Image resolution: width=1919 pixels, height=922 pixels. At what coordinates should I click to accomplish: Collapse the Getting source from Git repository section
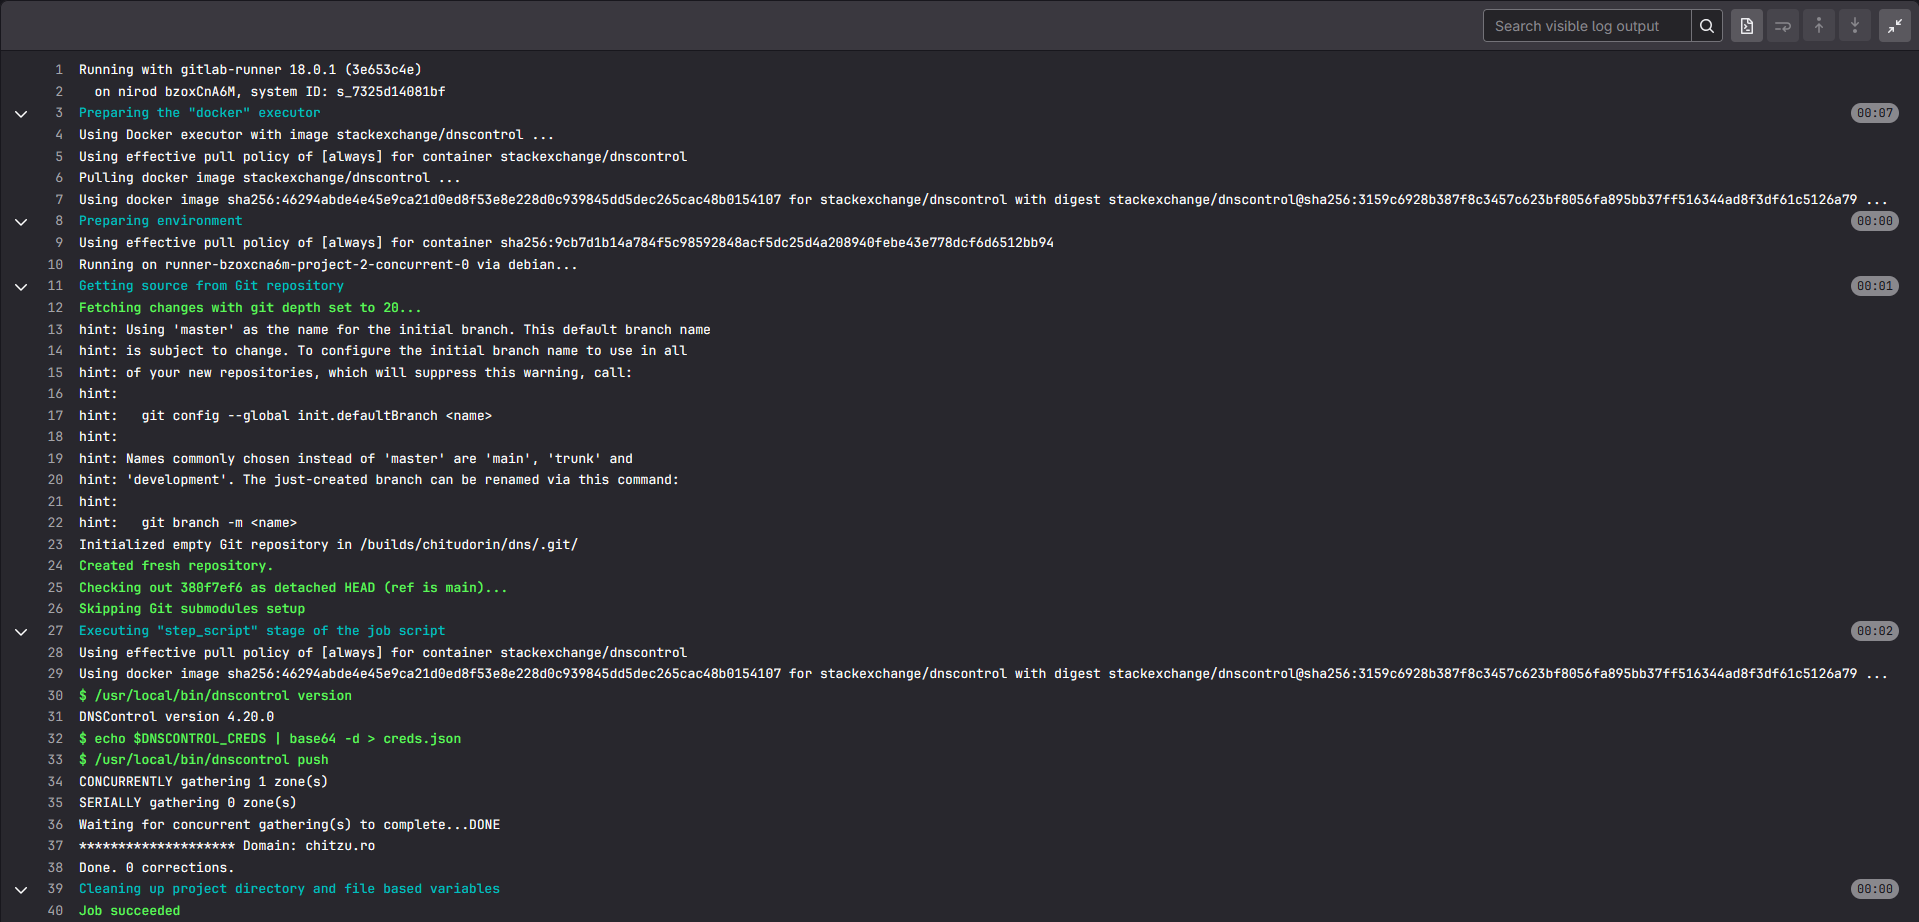tap(21, 286)
